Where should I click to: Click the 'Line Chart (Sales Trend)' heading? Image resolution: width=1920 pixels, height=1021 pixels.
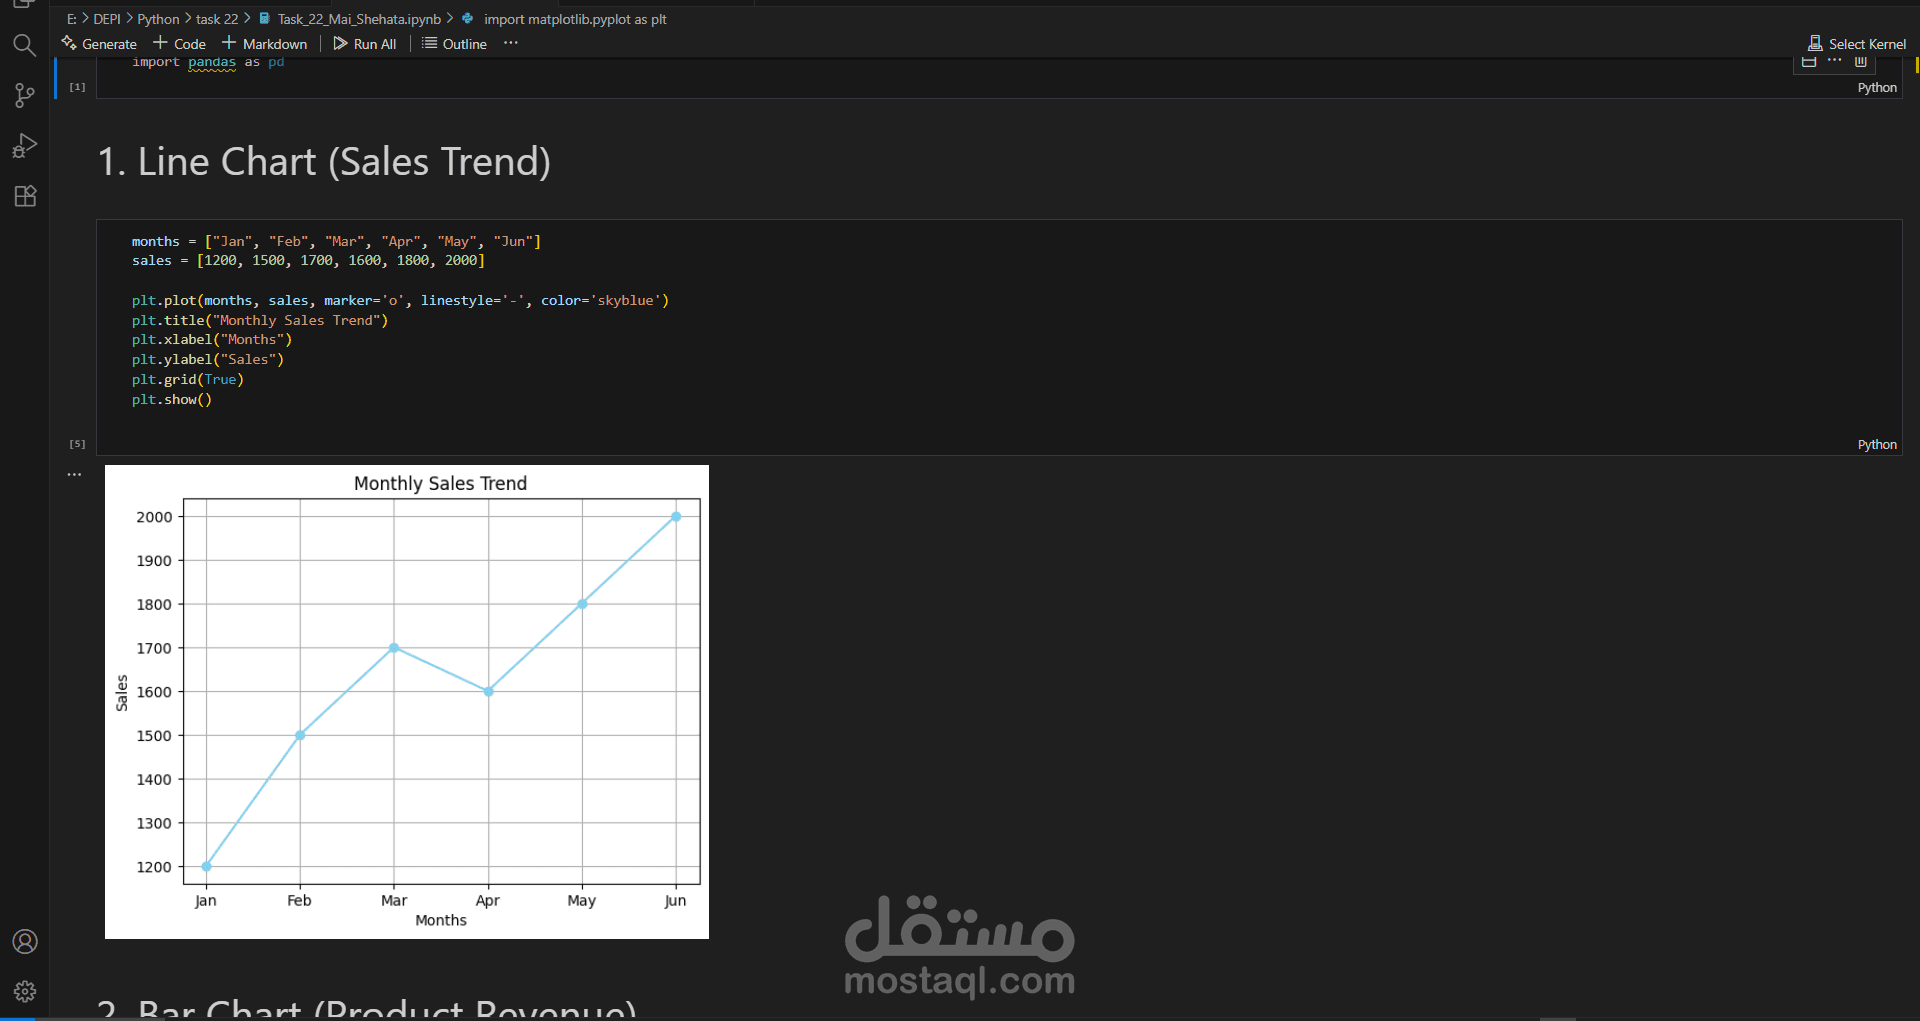(x=324, y=162)
